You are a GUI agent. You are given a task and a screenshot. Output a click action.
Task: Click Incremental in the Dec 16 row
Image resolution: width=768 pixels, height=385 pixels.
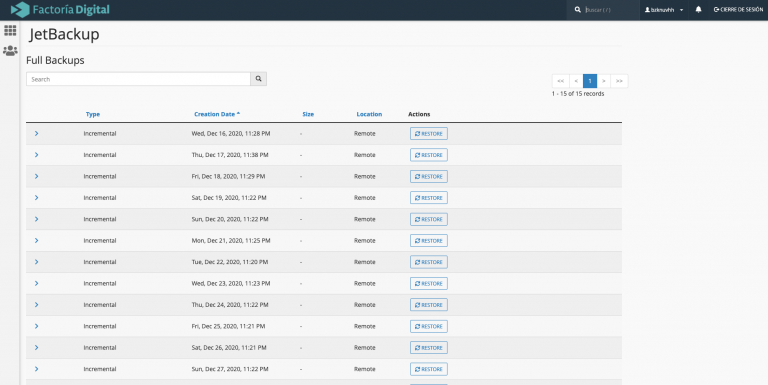pyautogui.click(x=100, y=133)
